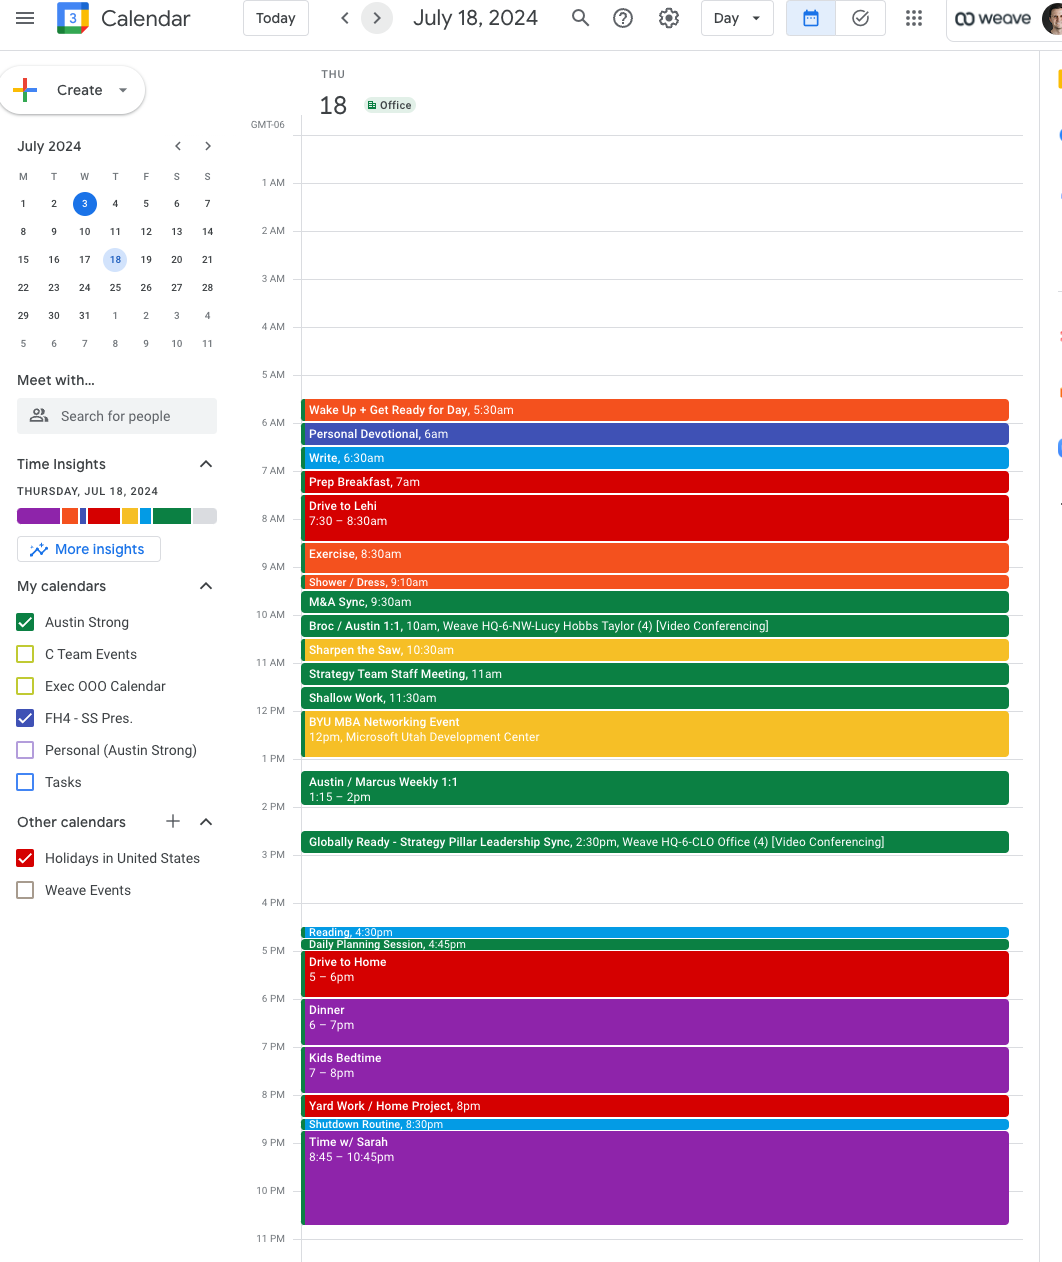Image resolution: width=1062 pixels, height=1262 pixels.
Task: Switch to Tasks view checkmark icon
Action: [x=860, y=18]
